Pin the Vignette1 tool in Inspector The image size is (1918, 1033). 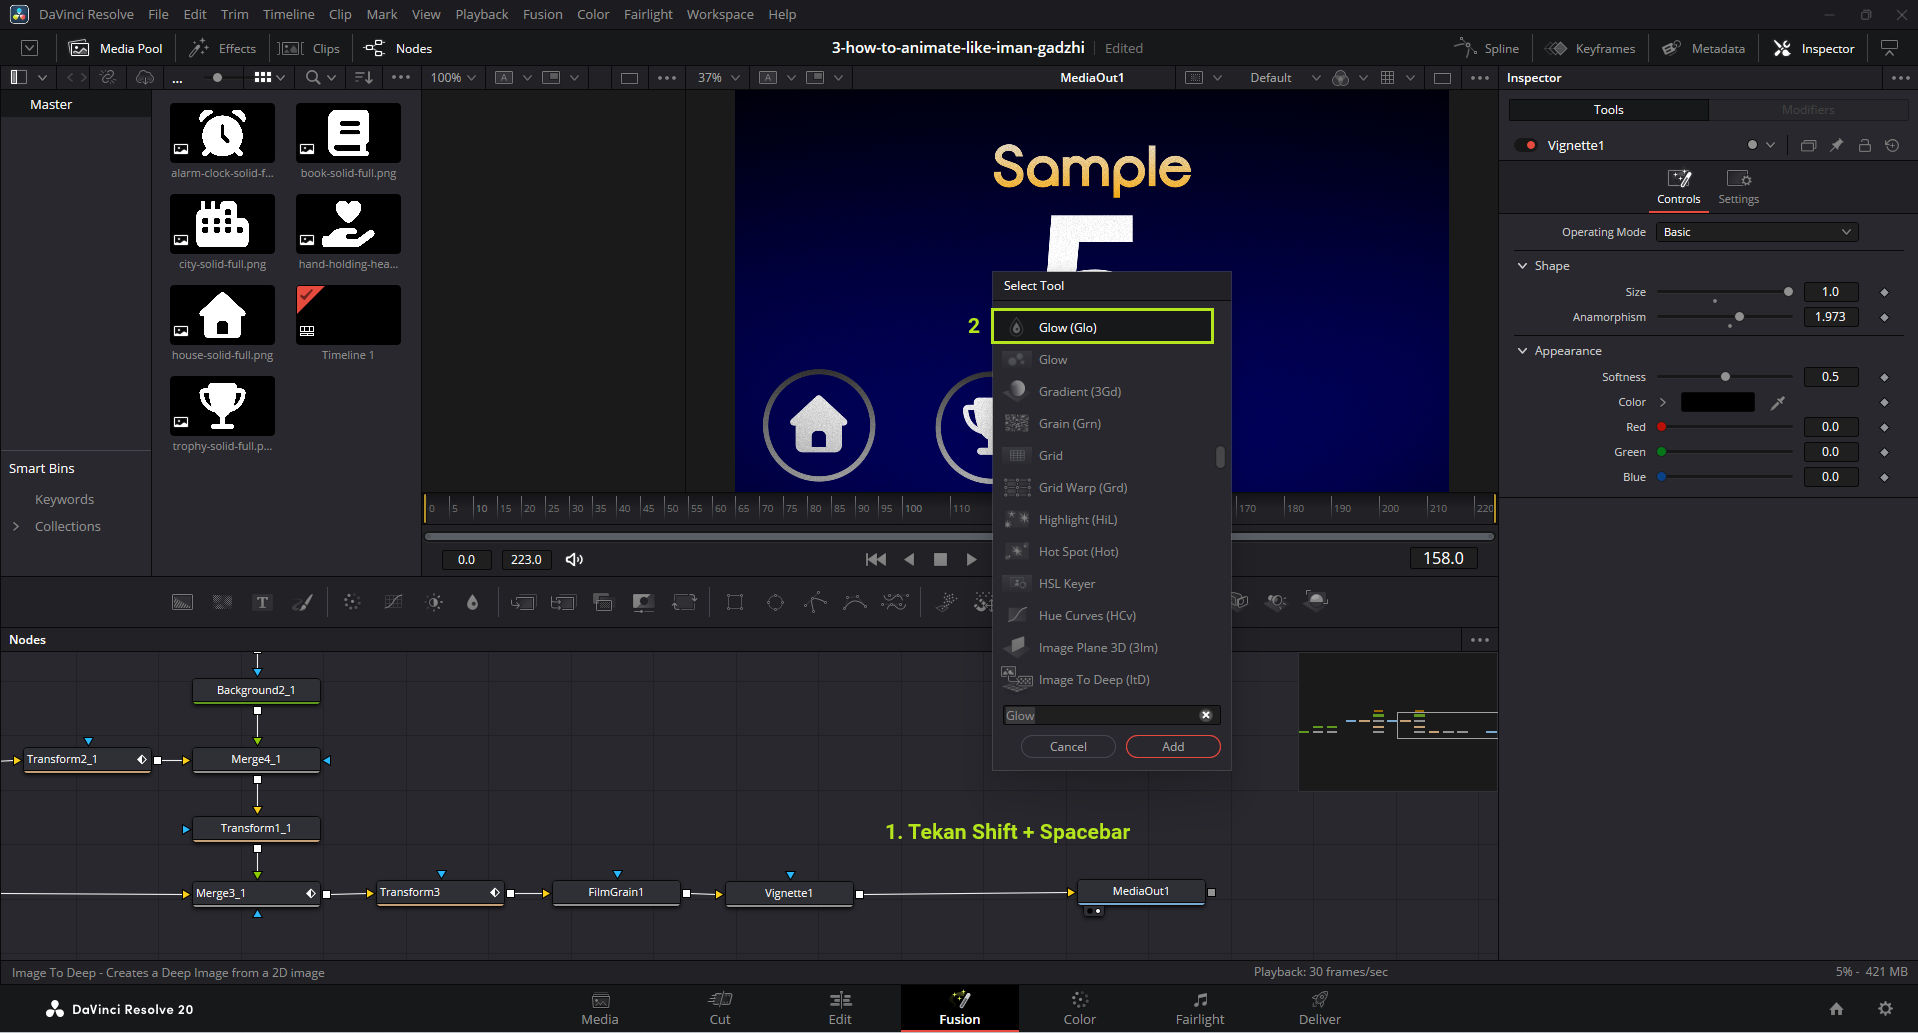tap(1836, 146)
